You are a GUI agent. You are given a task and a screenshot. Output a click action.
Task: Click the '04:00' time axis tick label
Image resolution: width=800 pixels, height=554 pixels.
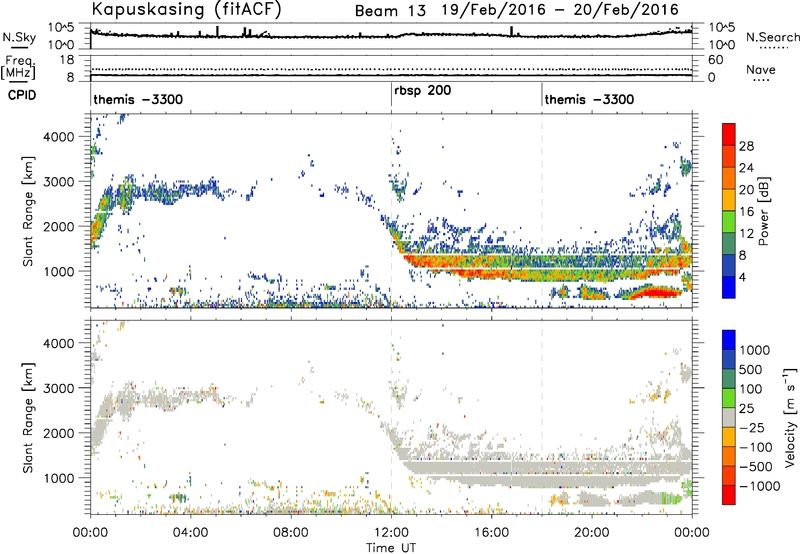(190, 533)
